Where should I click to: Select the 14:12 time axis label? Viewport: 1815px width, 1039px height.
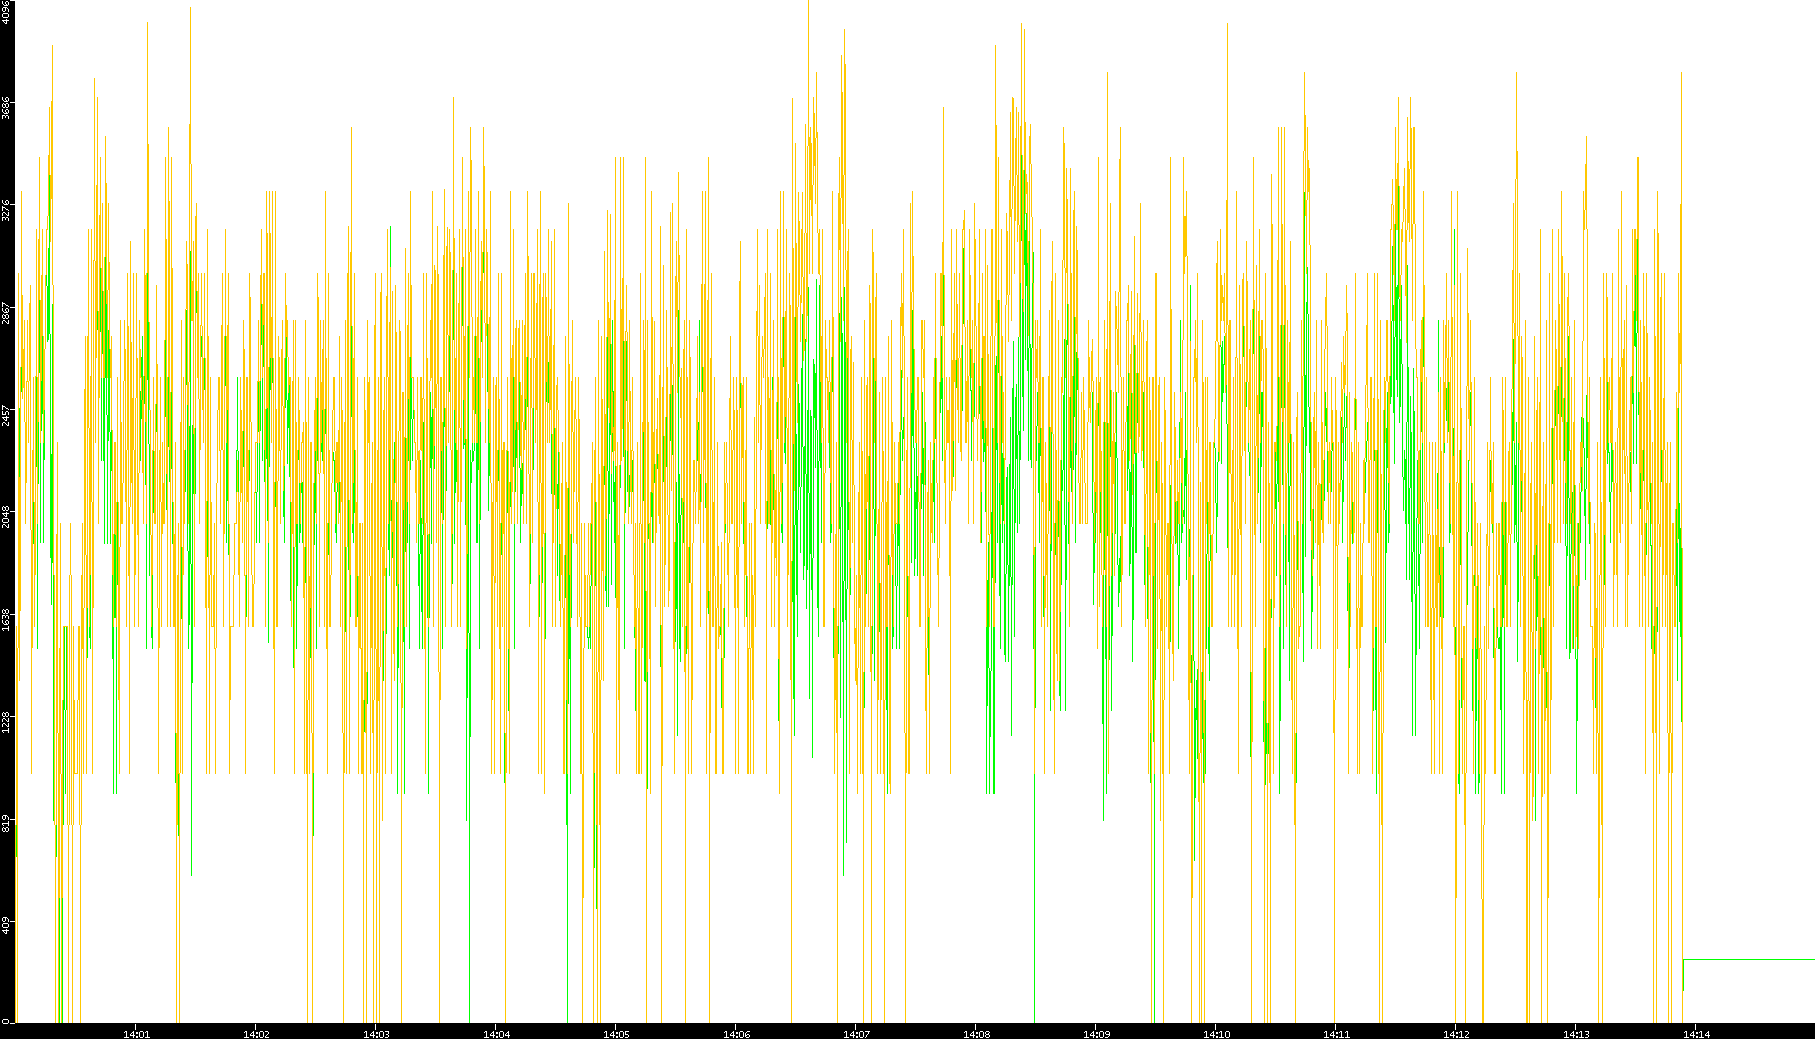(1457, 1034)
